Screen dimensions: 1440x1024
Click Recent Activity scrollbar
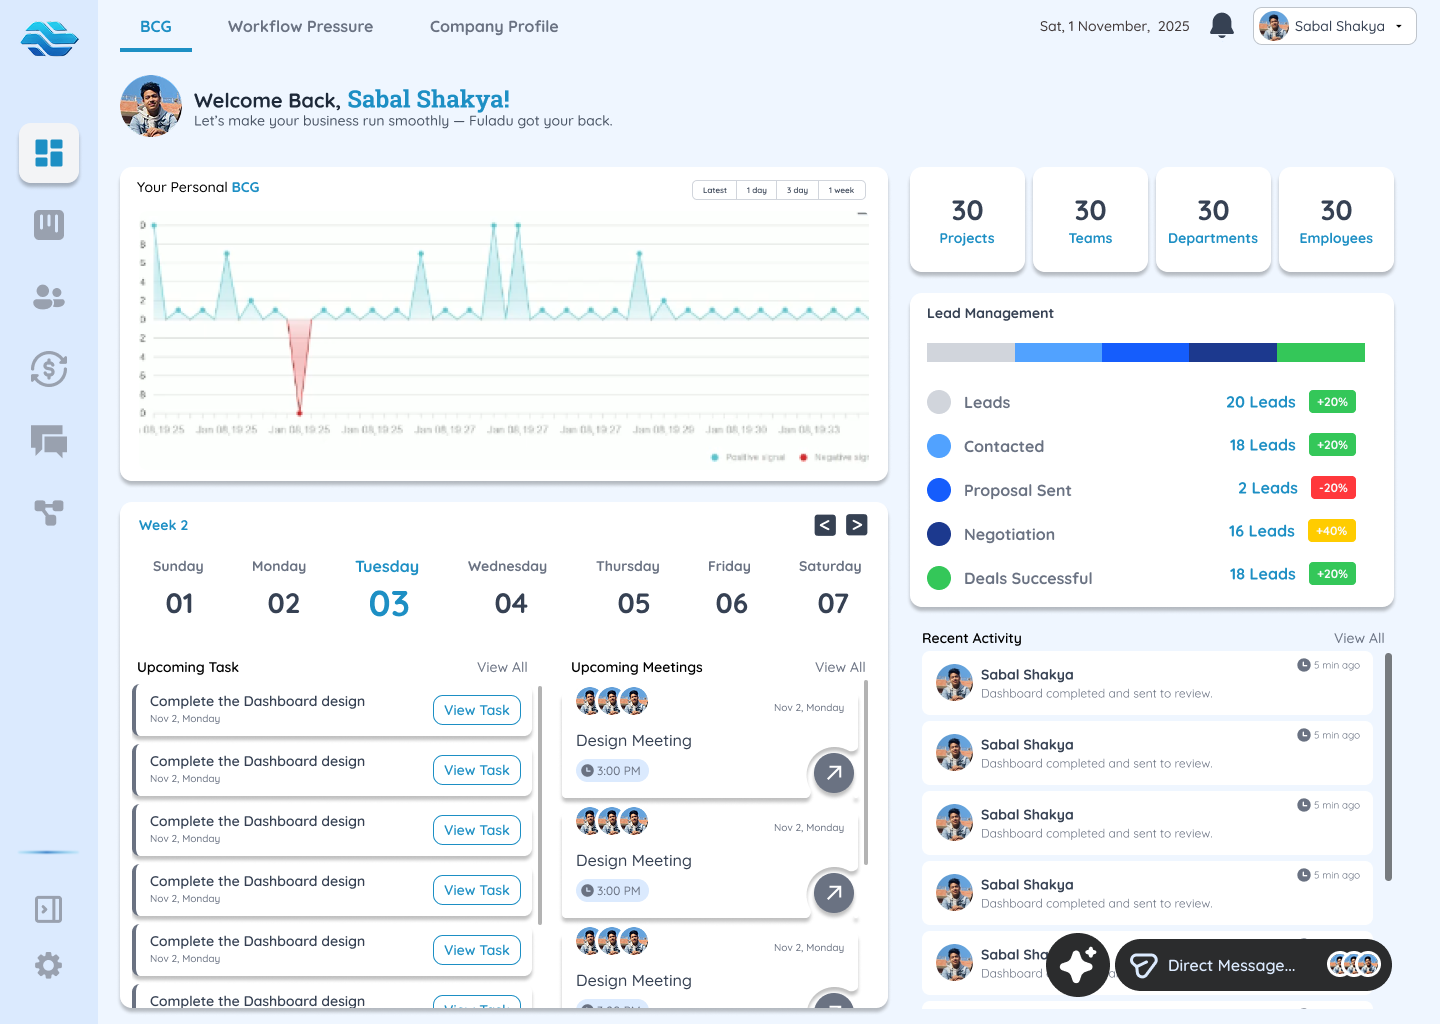pos(1389,767)
